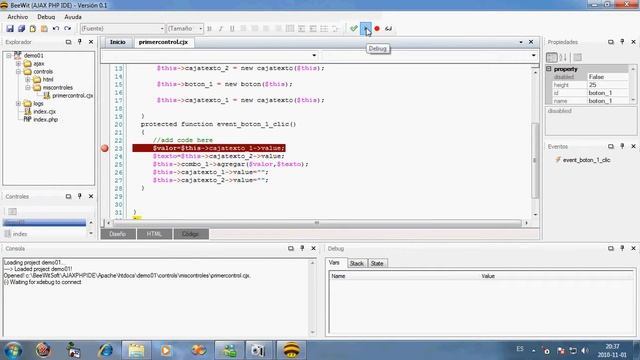The width and height of the screenshot is (640, 360).
Task: Click the Save icon in the toolbar
Action: [x=10, y=29]
